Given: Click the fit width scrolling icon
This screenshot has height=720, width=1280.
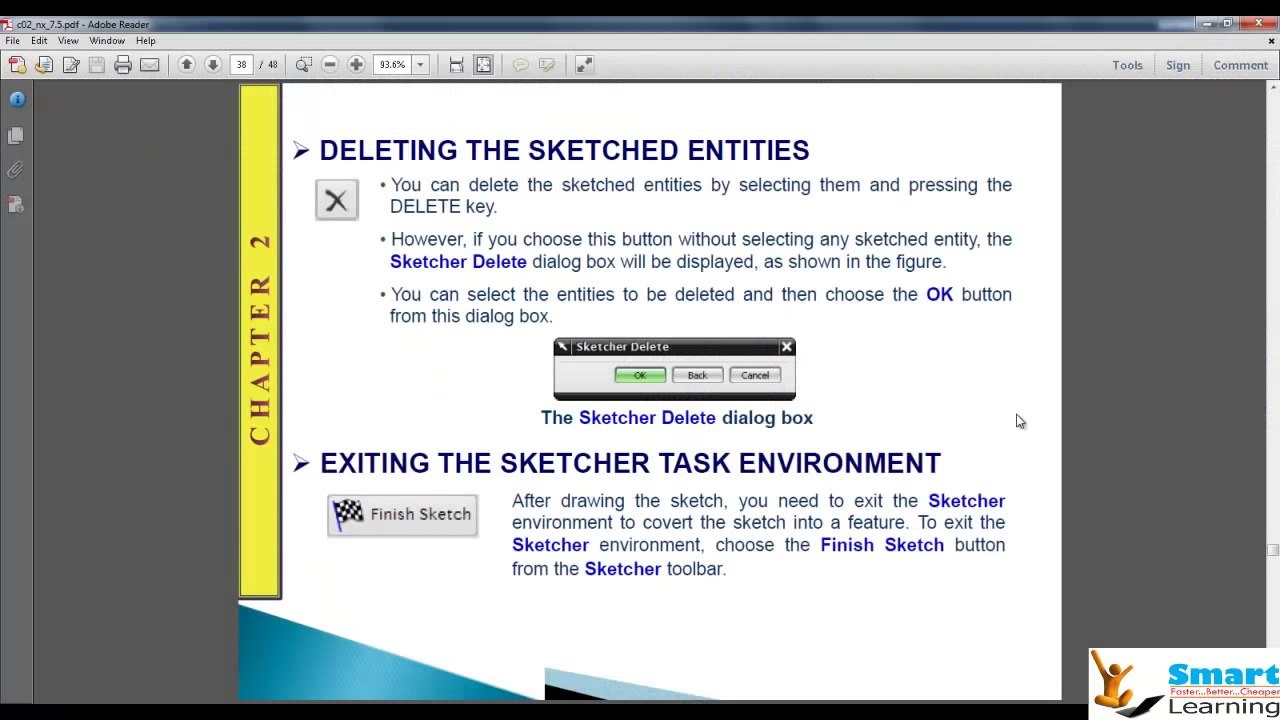Looking at the screenshot, I should (x=456, y=65).
